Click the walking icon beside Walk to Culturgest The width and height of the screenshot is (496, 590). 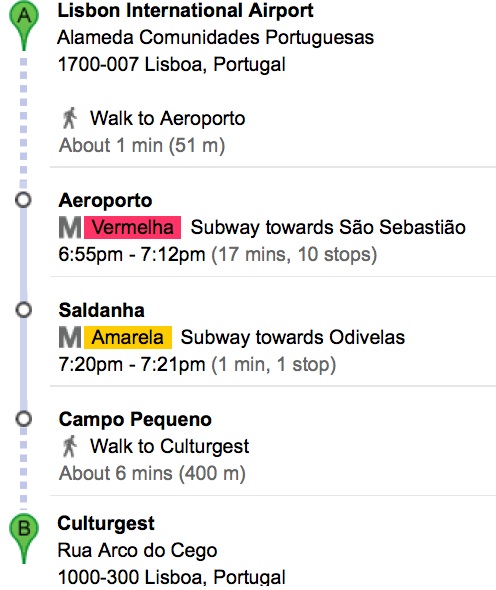click(70, 446)
